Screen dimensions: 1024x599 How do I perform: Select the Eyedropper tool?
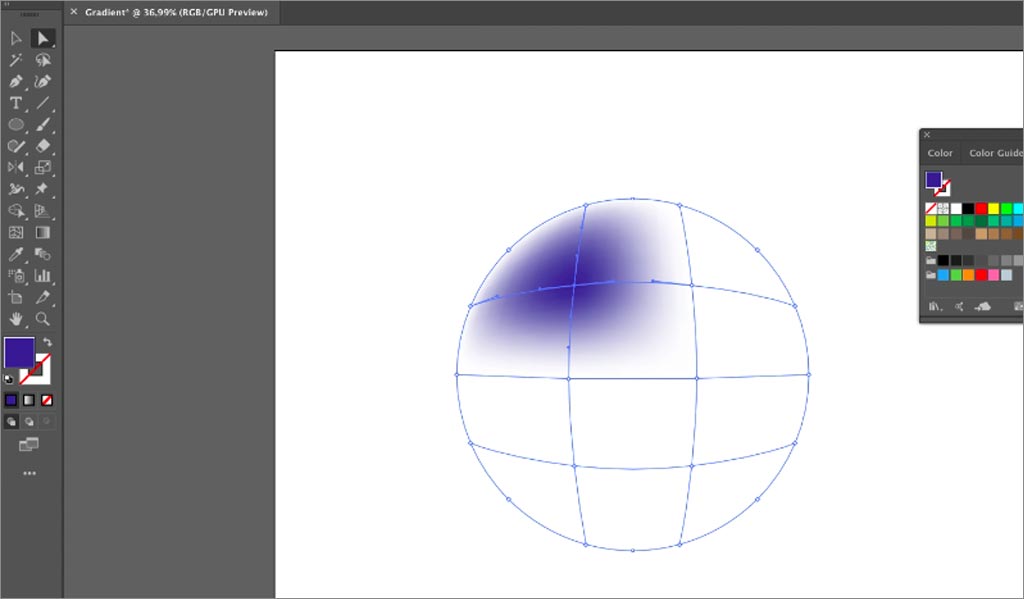point(16,255)
